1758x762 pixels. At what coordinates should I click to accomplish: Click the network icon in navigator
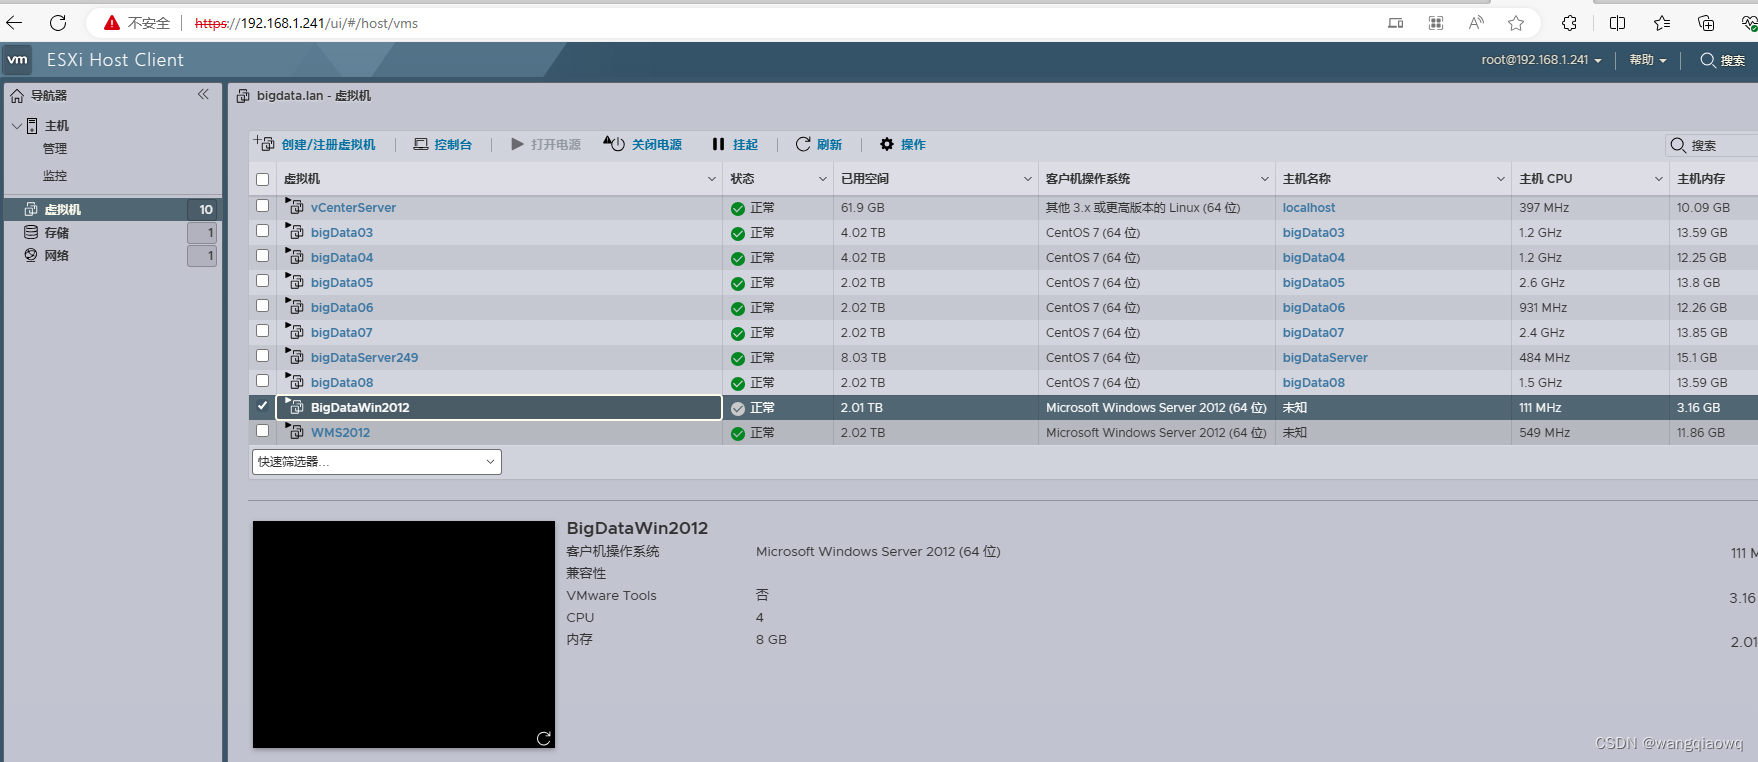pyautogui.click(x=31, y=255)
